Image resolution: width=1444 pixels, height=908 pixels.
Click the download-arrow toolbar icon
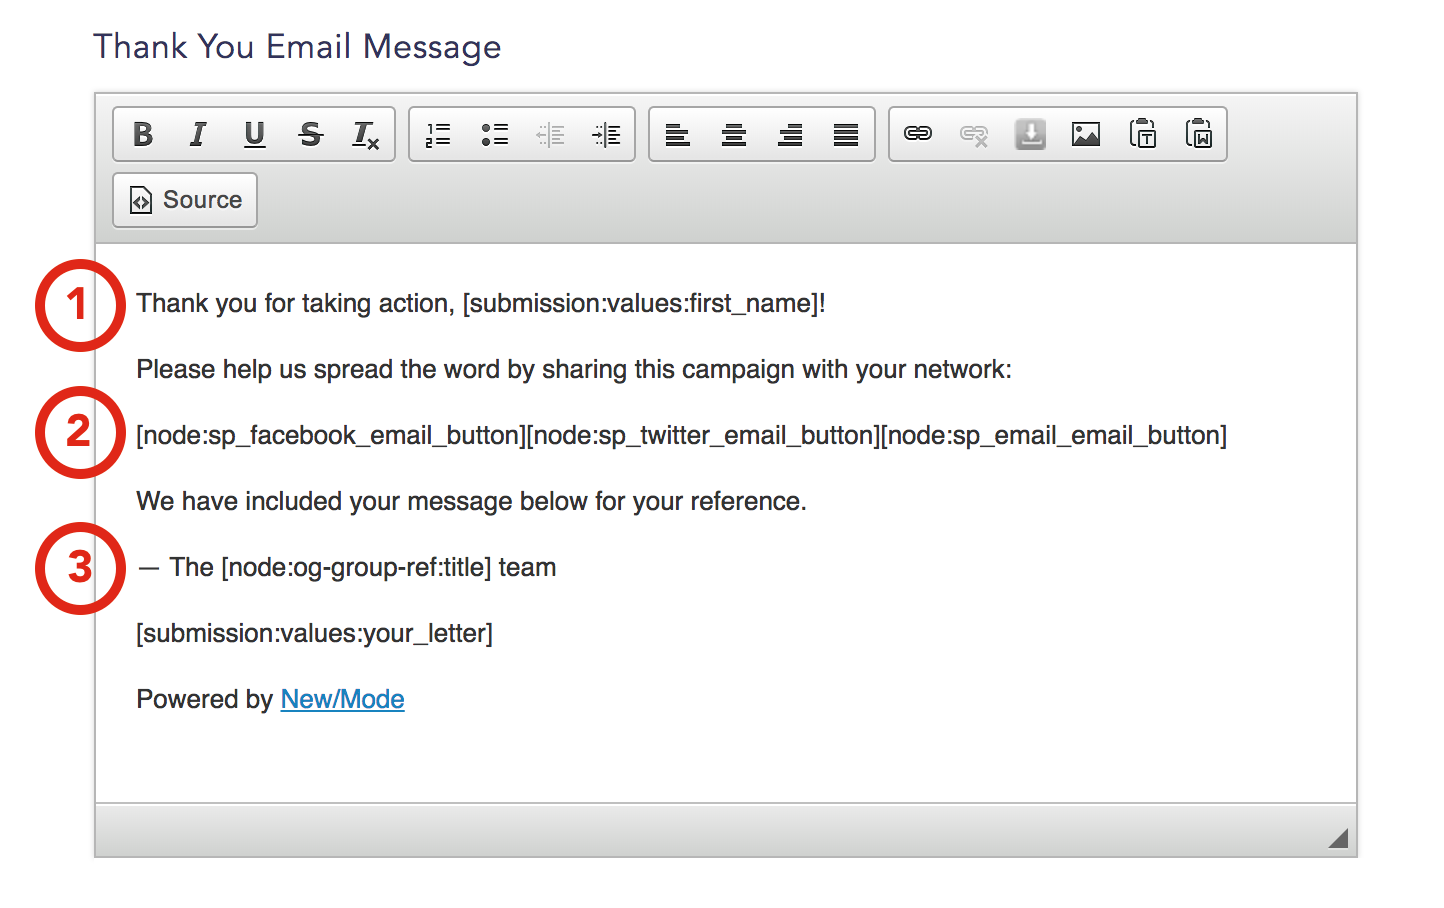(x=1030, y=134)
